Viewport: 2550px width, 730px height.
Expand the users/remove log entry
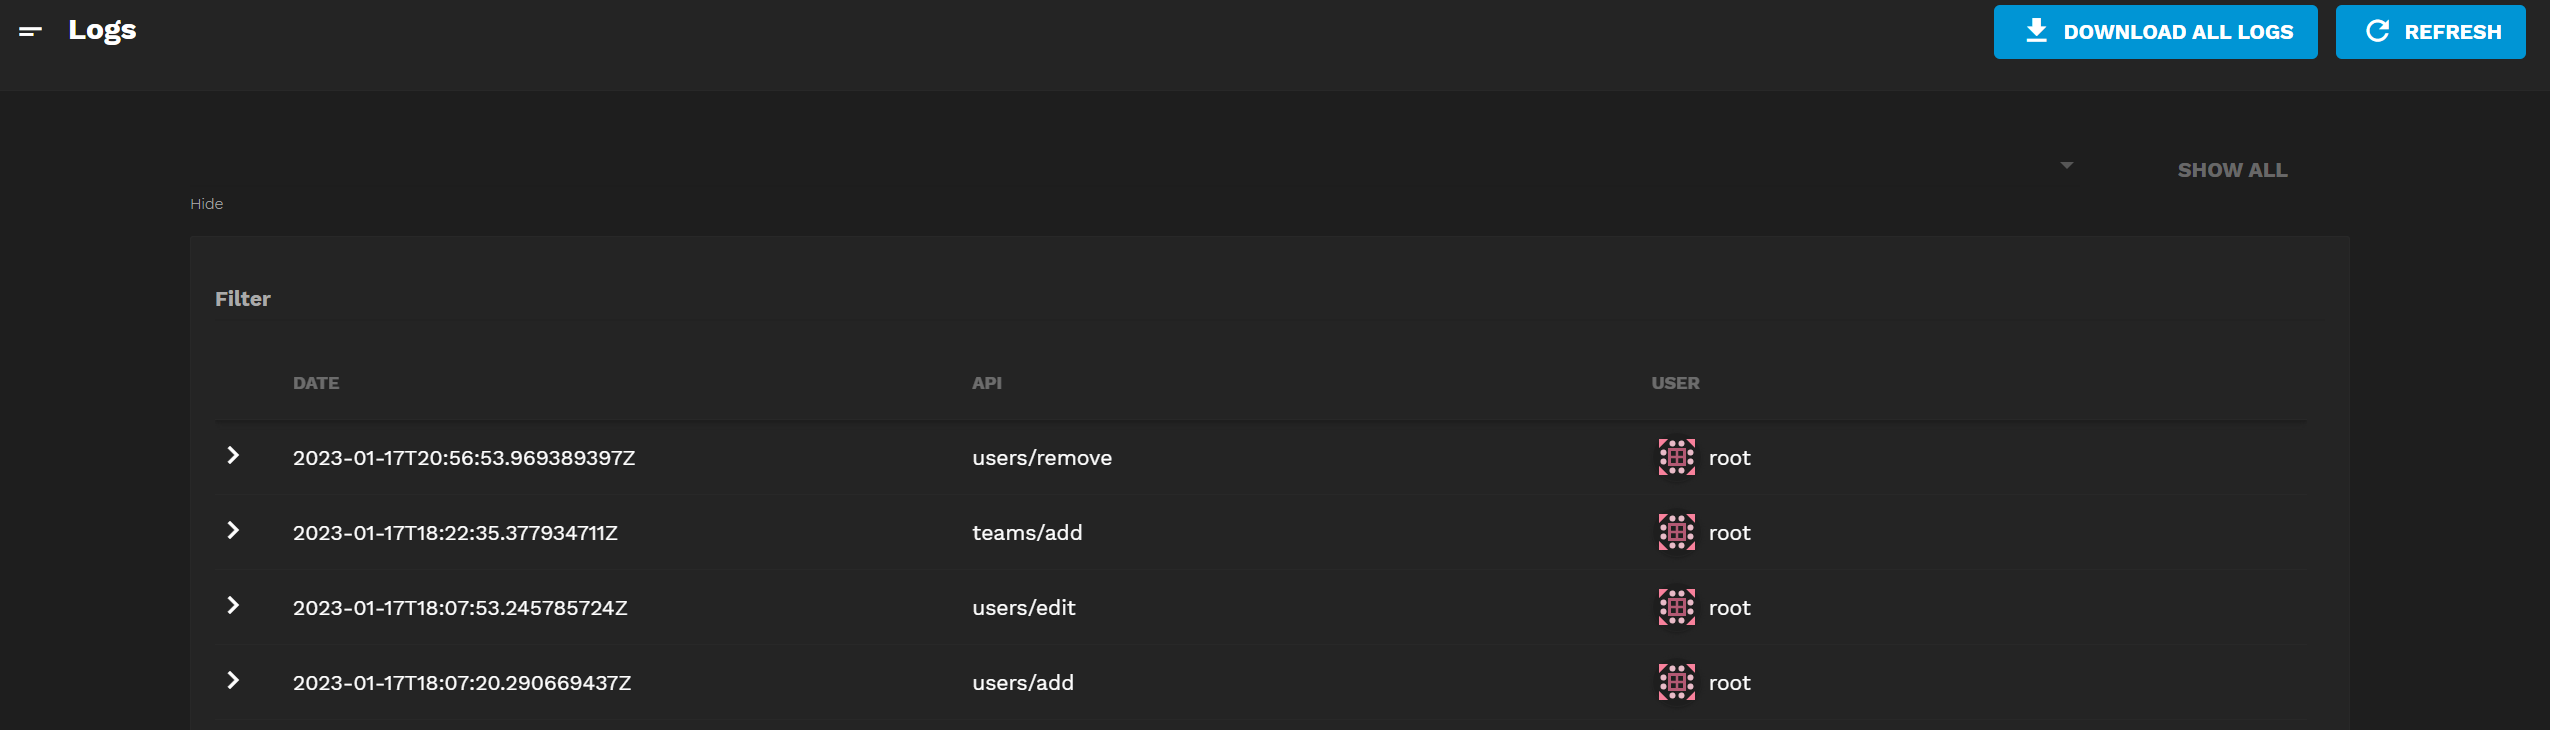pos(234,456)
